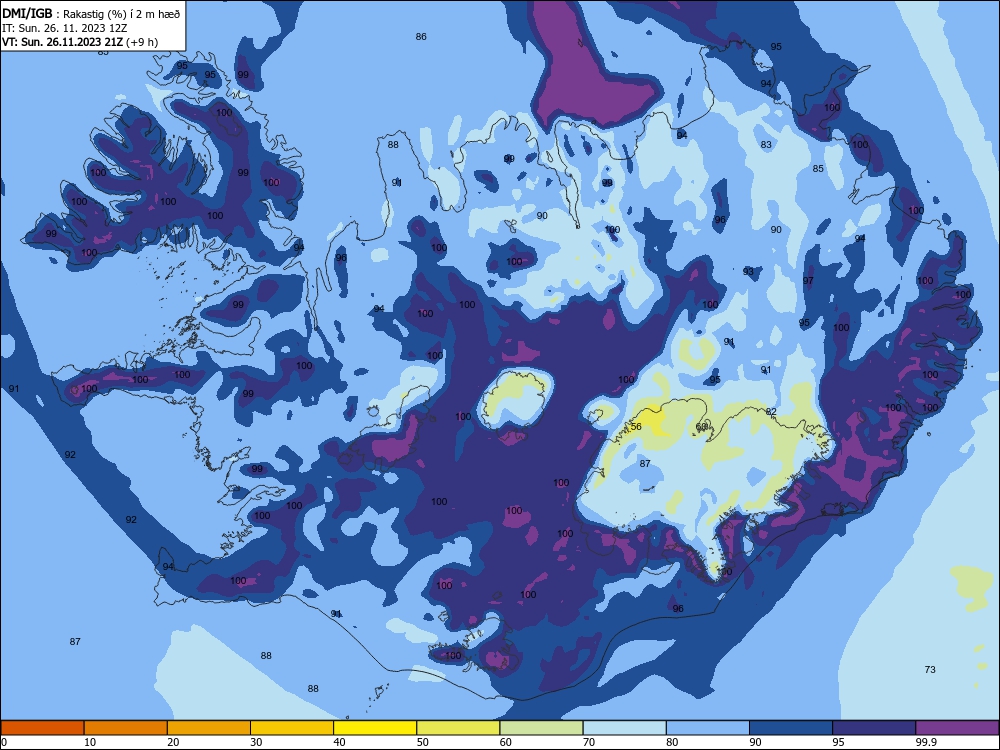The width and height of the screenshot is (1000, 750).
Task: Click the legend scale label "50"
Action: 422,742
